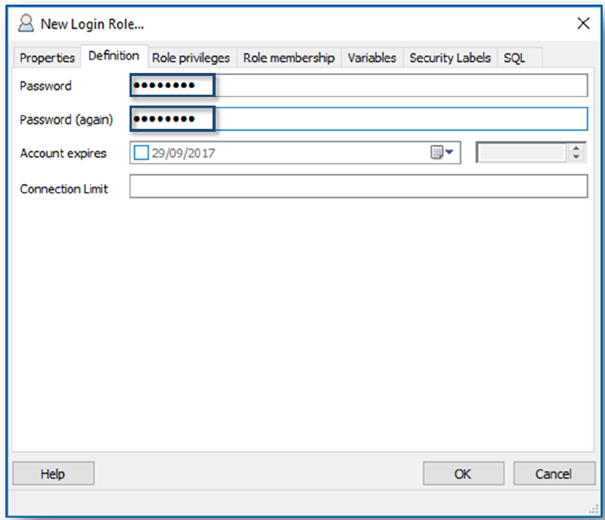Enable the Account expires checkbox

(x=141, y=154)
